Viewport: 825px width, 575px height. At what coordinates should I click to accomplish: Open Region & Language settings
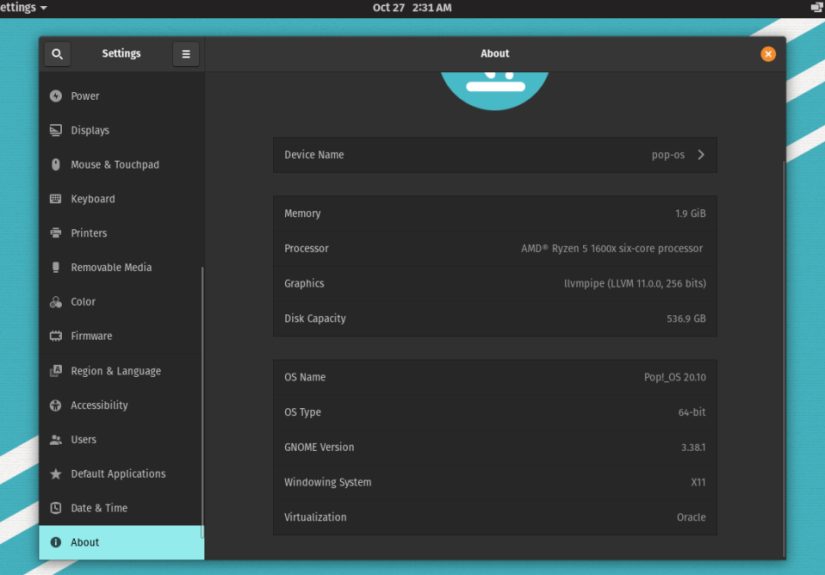tap(122, 370)
